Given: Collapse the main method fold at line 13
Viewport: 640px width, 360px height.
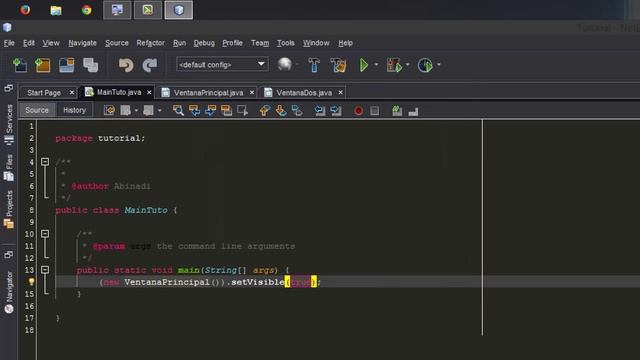Looking at the screenshot, I should pyautogui.click(x=45, y=270).
